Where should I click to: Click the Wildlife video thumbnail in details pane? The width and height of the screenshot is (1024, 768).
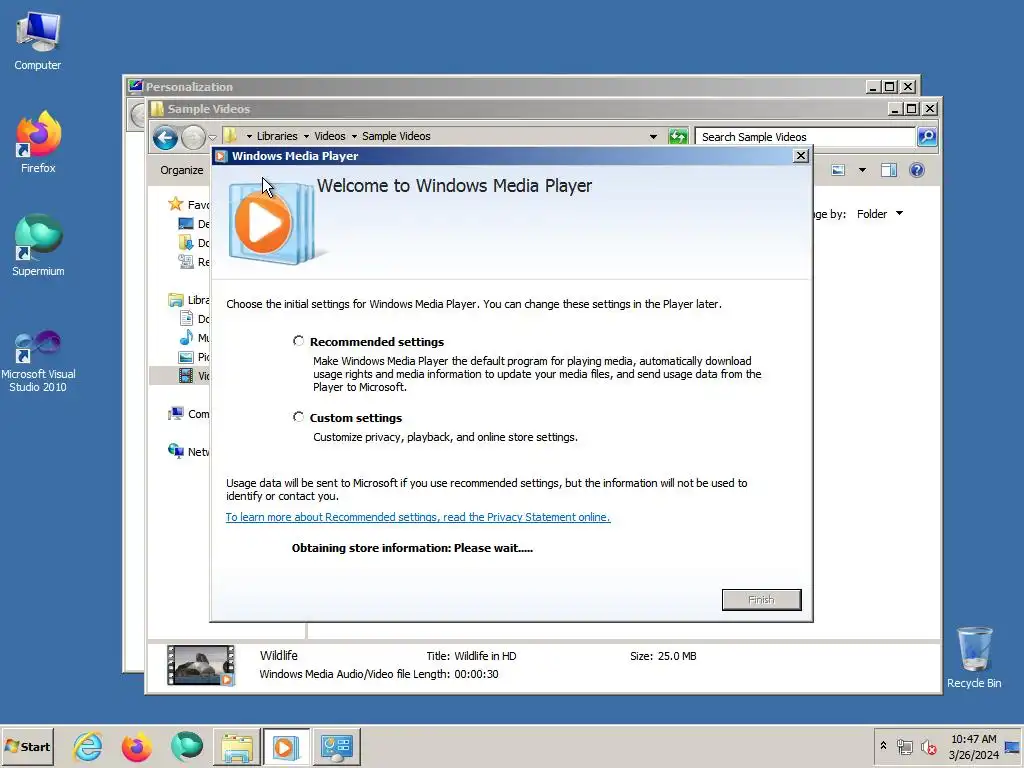200,665
